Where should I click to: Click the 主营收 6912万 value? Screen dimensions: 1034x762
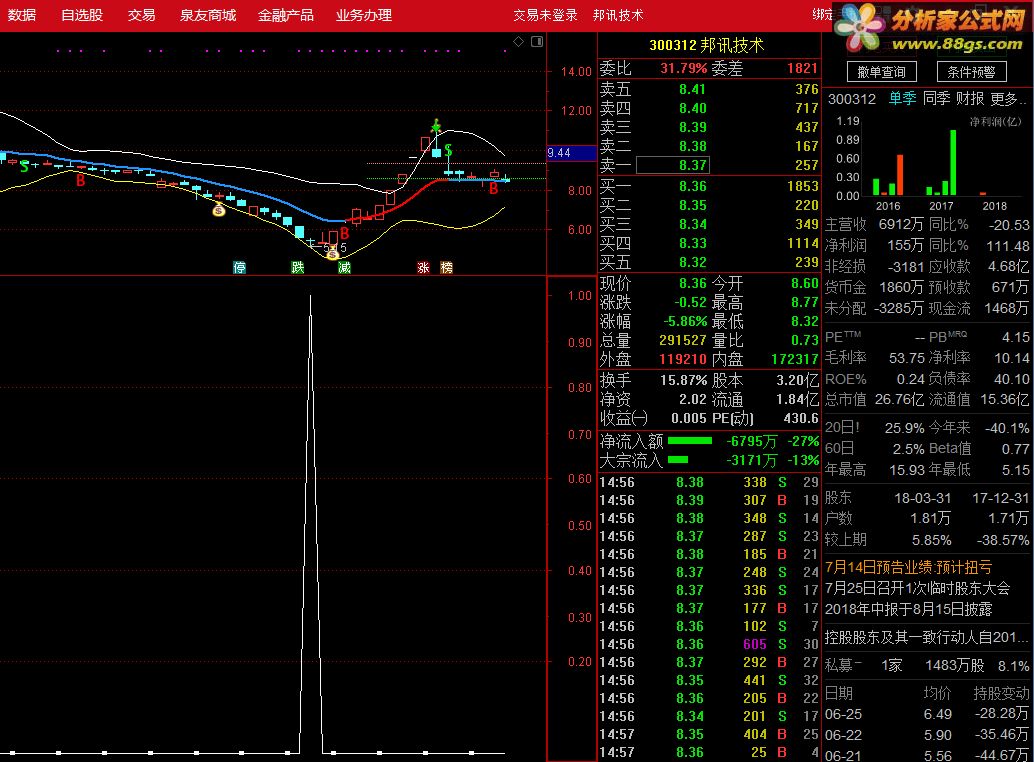[x=901, y=225]
